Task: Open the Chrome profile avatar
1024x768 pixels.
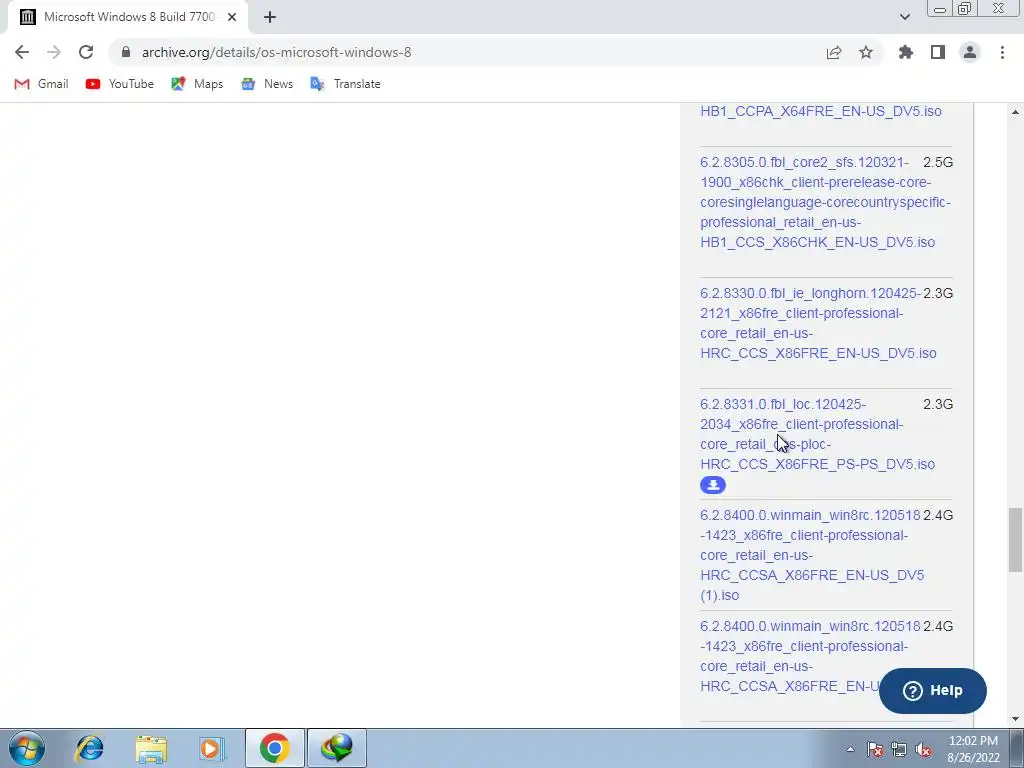Action: tap(970, 52)
